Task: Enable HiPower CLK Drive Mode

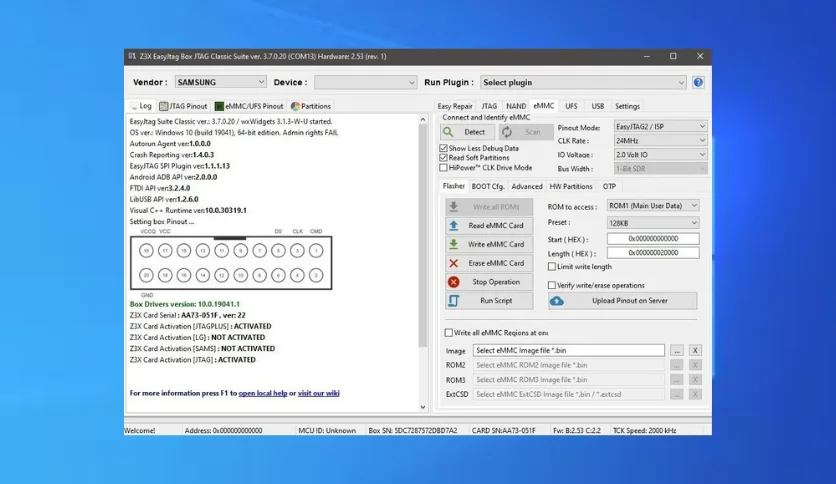Action: coord(443,167)
